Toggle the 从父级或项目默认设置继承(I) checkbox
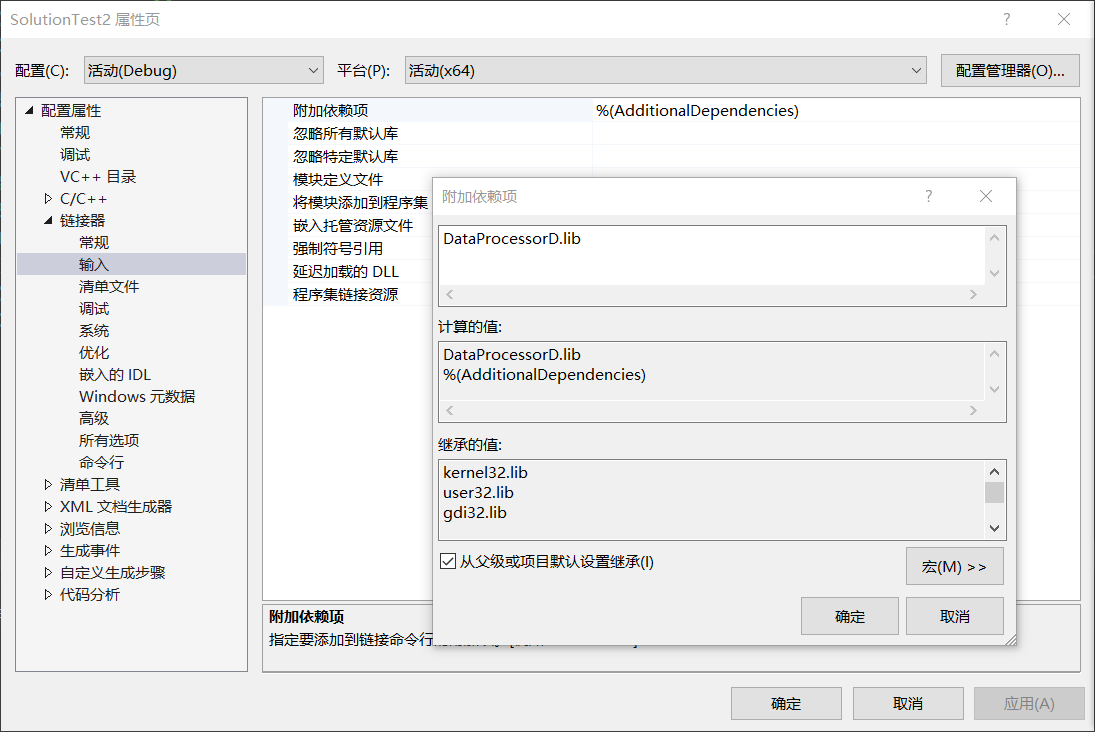 tap(448, 561)
